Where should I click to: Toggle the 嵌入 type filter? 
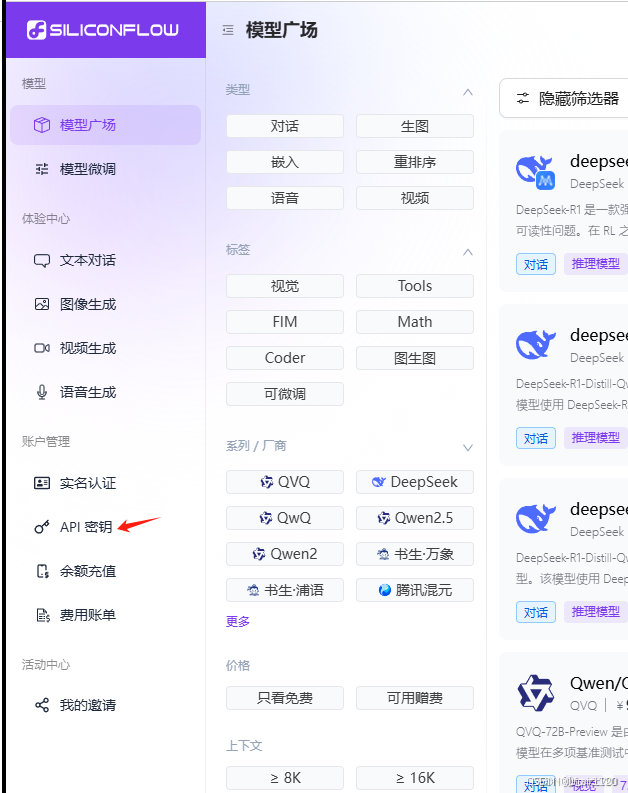coord(285,162)
